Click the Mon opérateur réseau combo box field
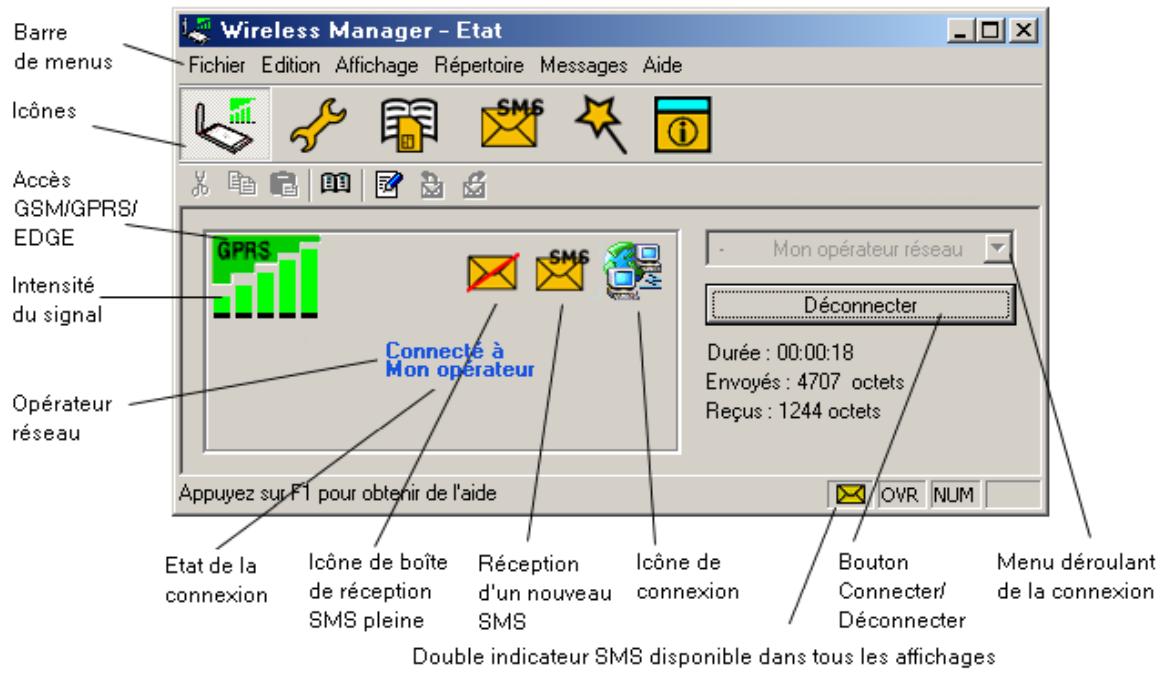Screen dimensions: 1162x673 point(860,248)
